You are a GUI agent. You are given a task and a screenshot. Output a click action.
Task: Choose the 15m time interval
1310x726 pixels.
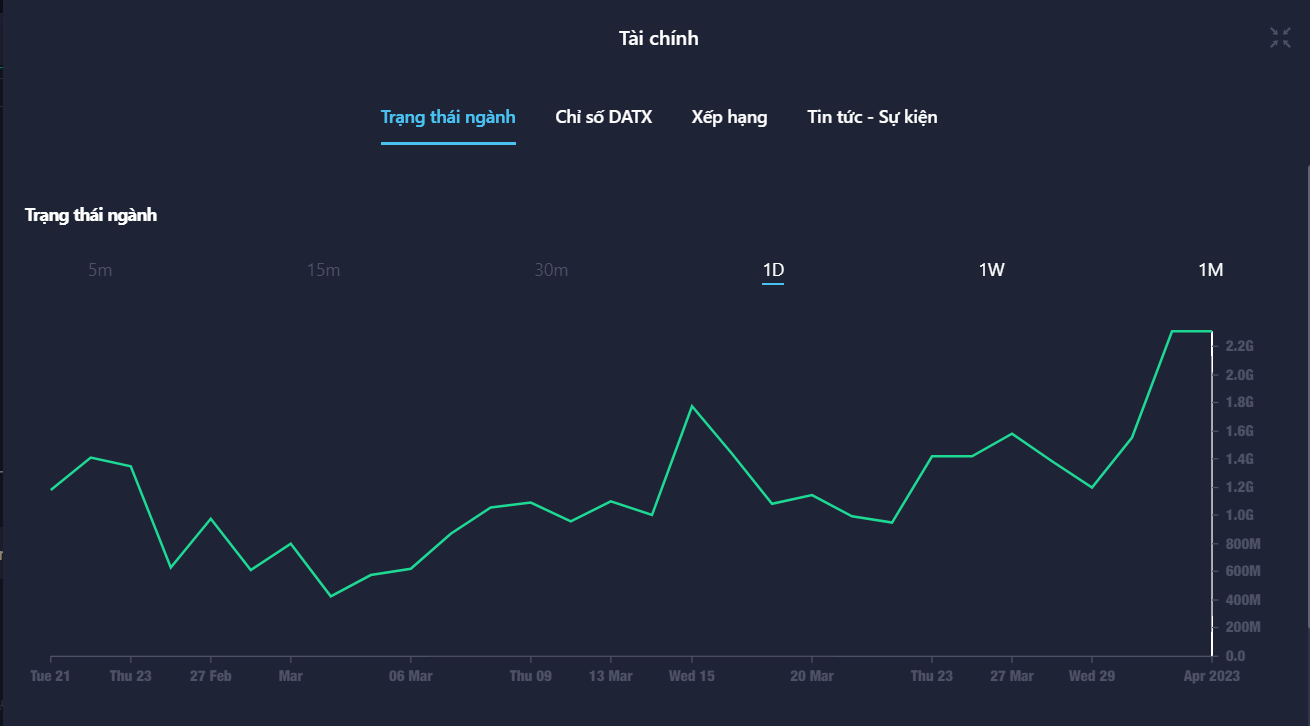point(323,270)
